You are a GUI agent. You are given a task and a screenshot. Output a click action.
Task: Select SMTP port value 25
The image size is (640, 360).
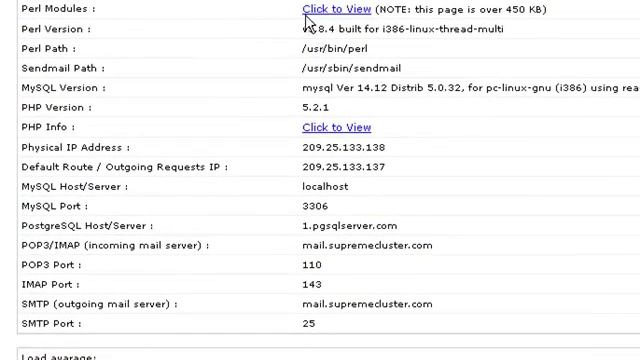309,324
